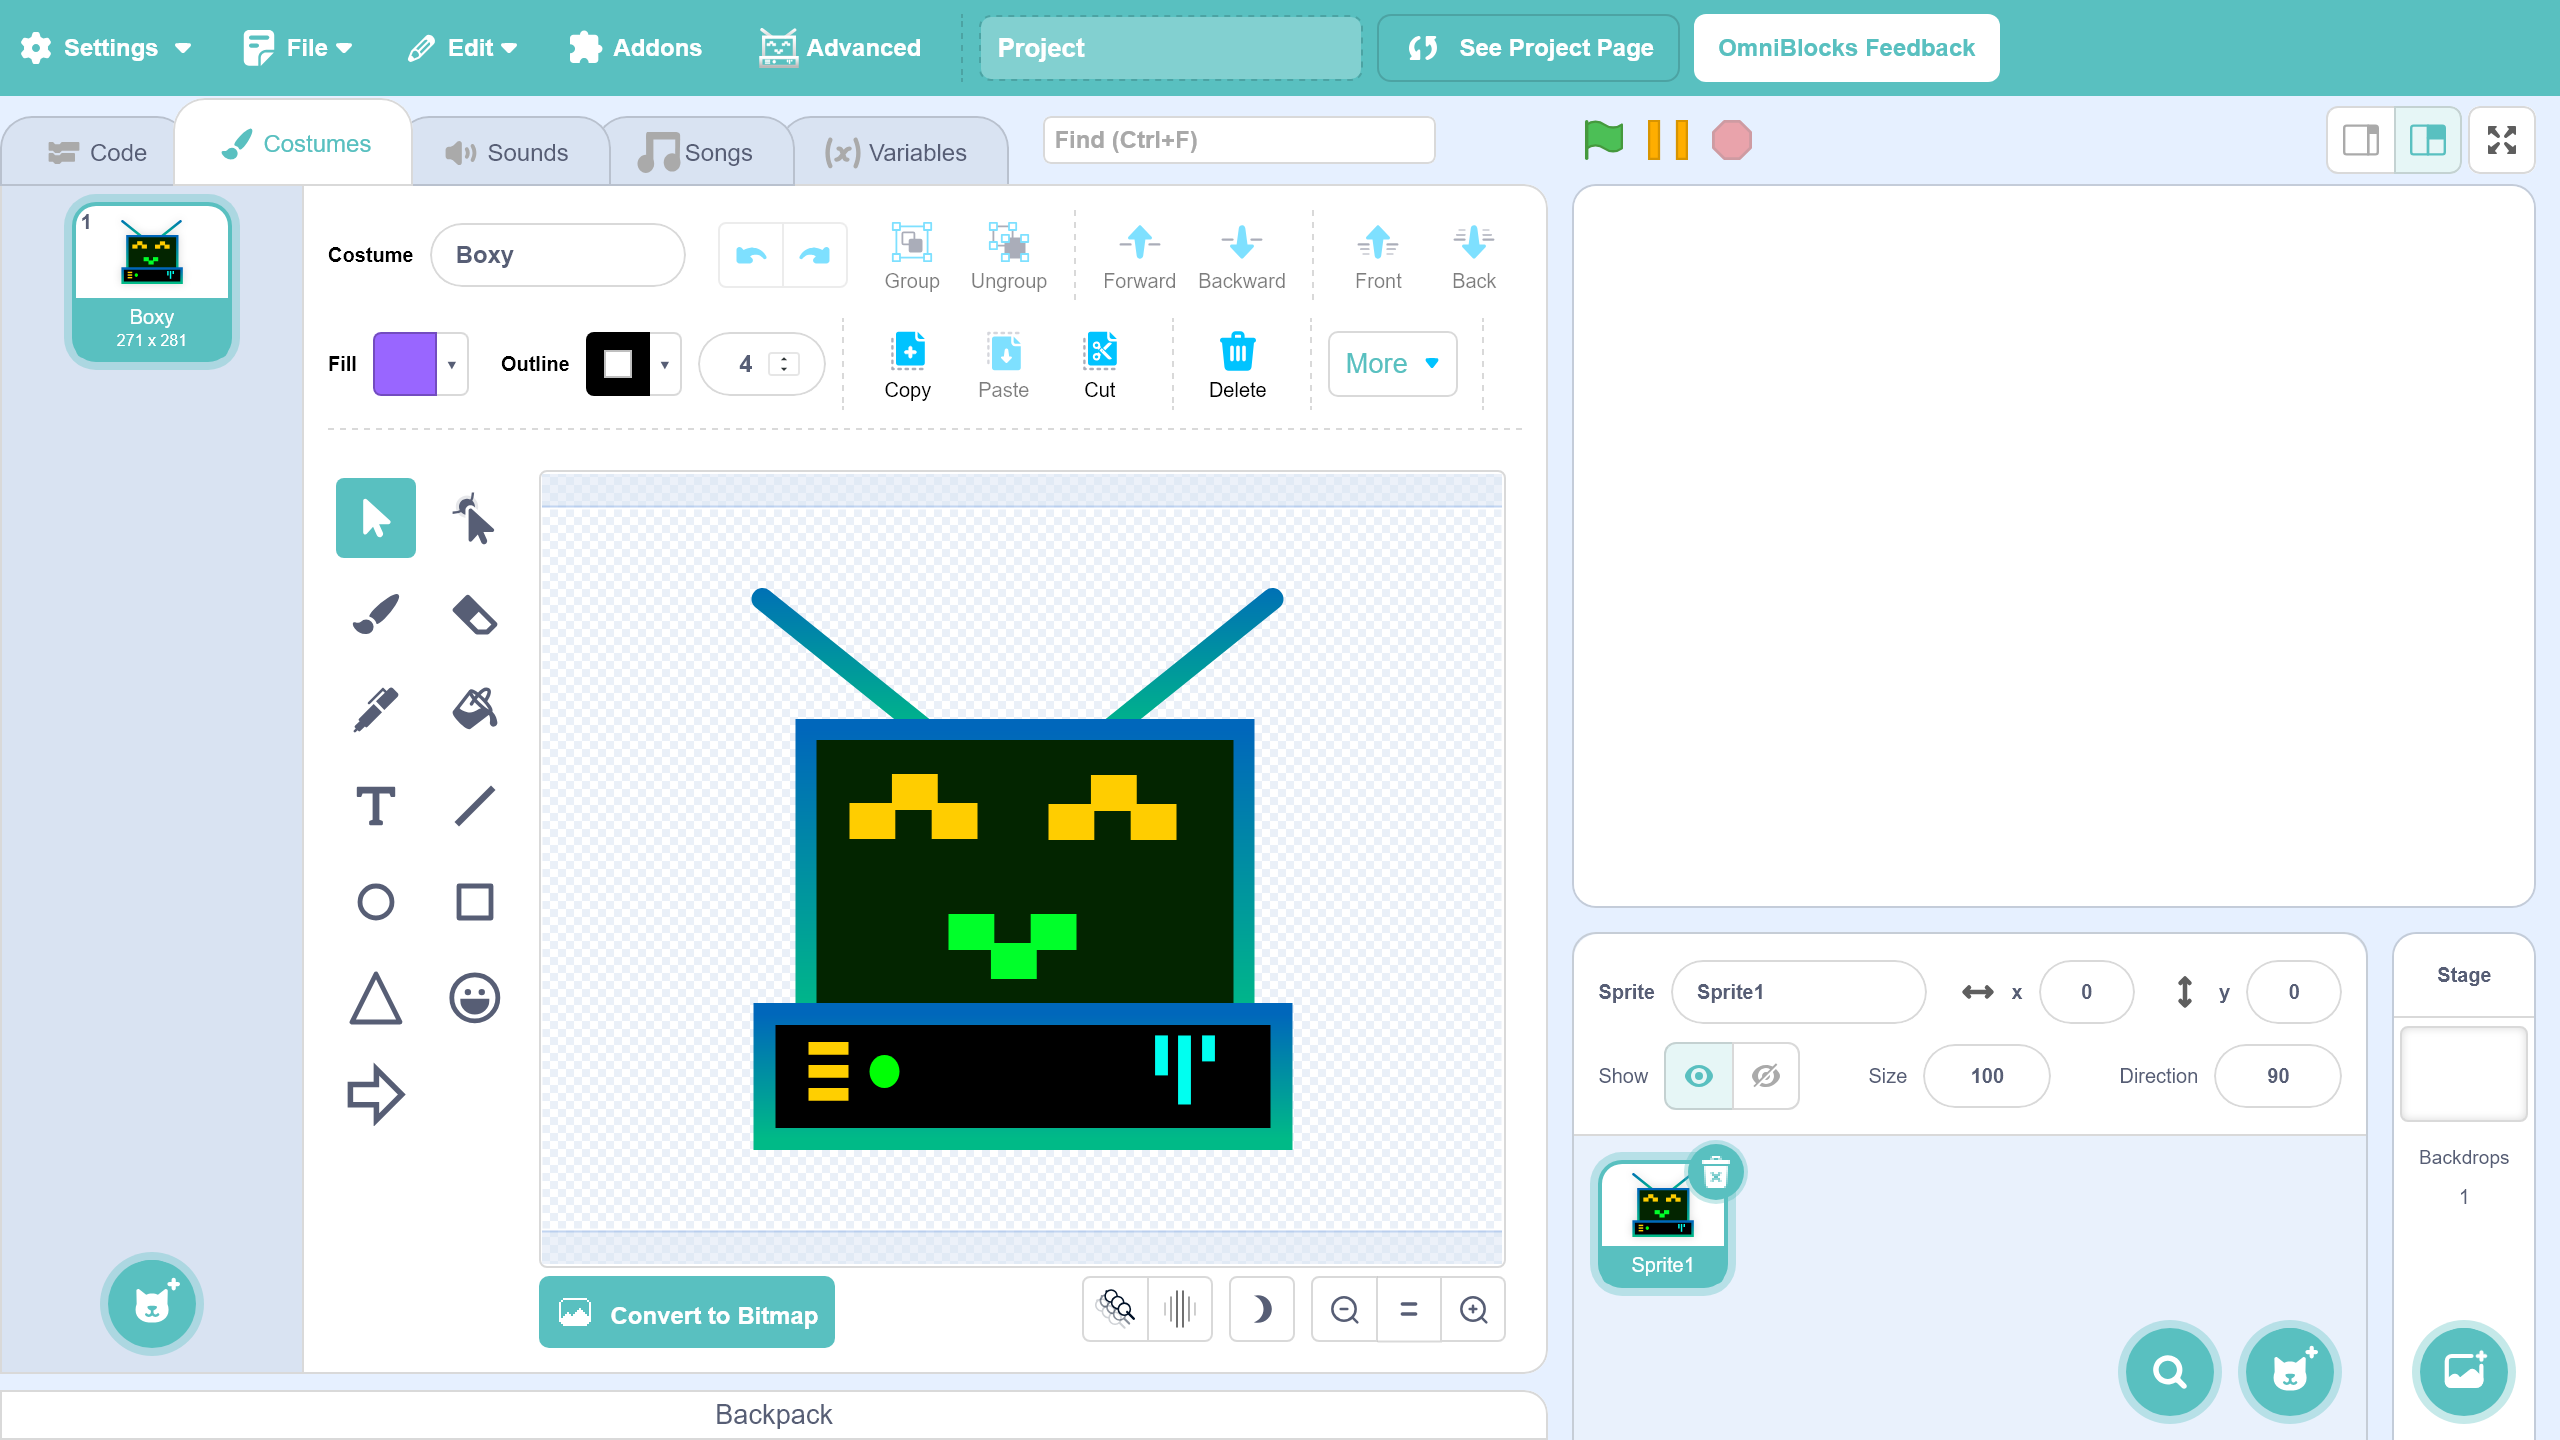This screenshot has width=2560, height=1440.
Task: Select the Reshape tool
Action: (474, 518)
